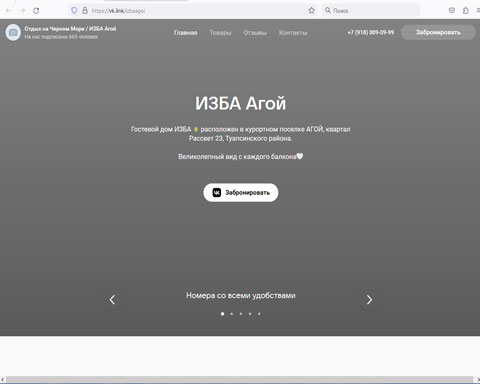Open the Контакты nav tab
The image size is (480, 384).
click(x=293, y=33)
